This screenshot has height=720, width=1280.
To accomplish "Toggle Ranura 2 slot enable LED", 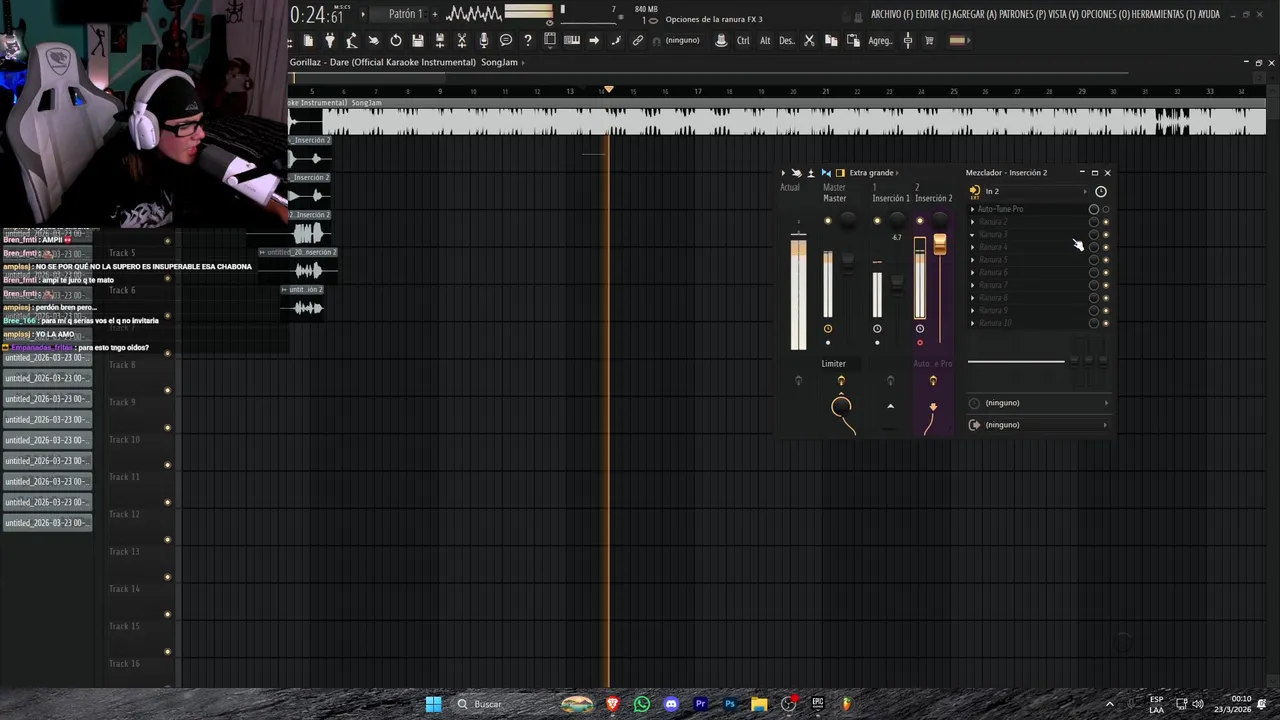I will [x=1105, y=222].
